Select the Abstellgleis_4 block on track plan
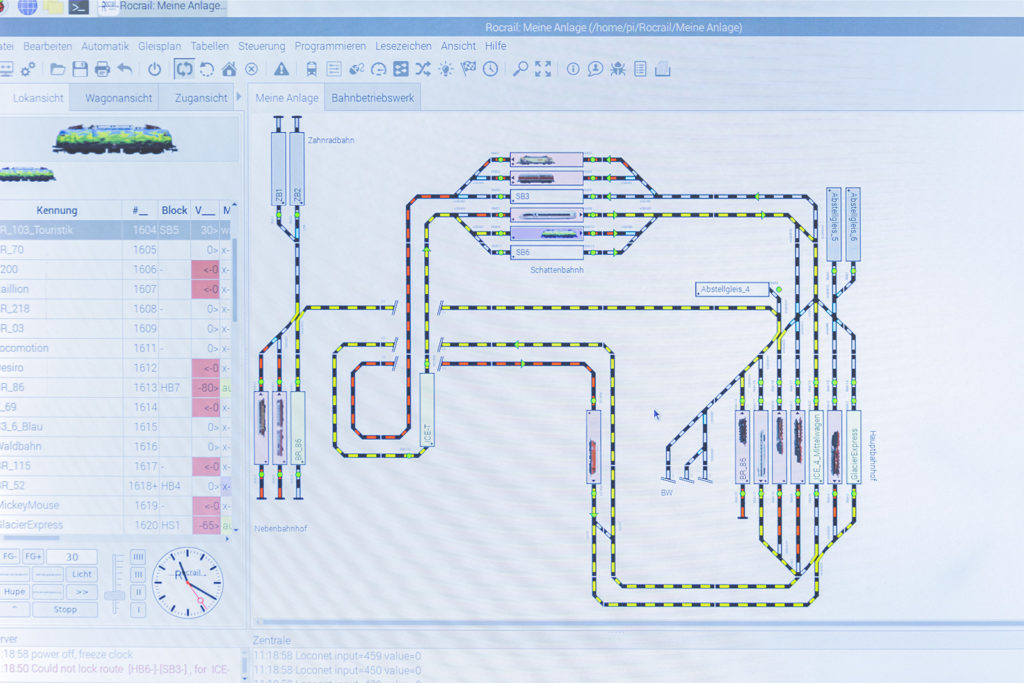 (733, 289)
